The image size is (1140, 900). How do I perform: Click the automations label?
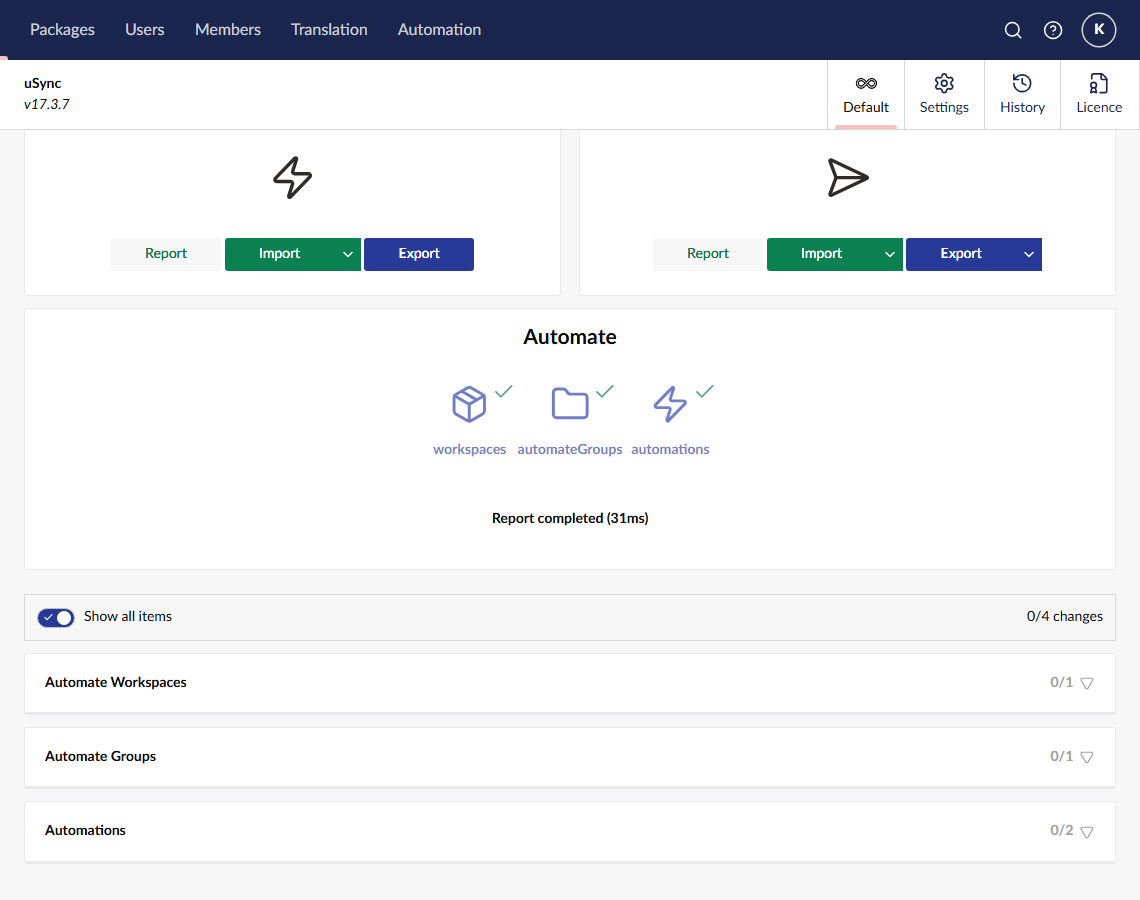(670, 449)
